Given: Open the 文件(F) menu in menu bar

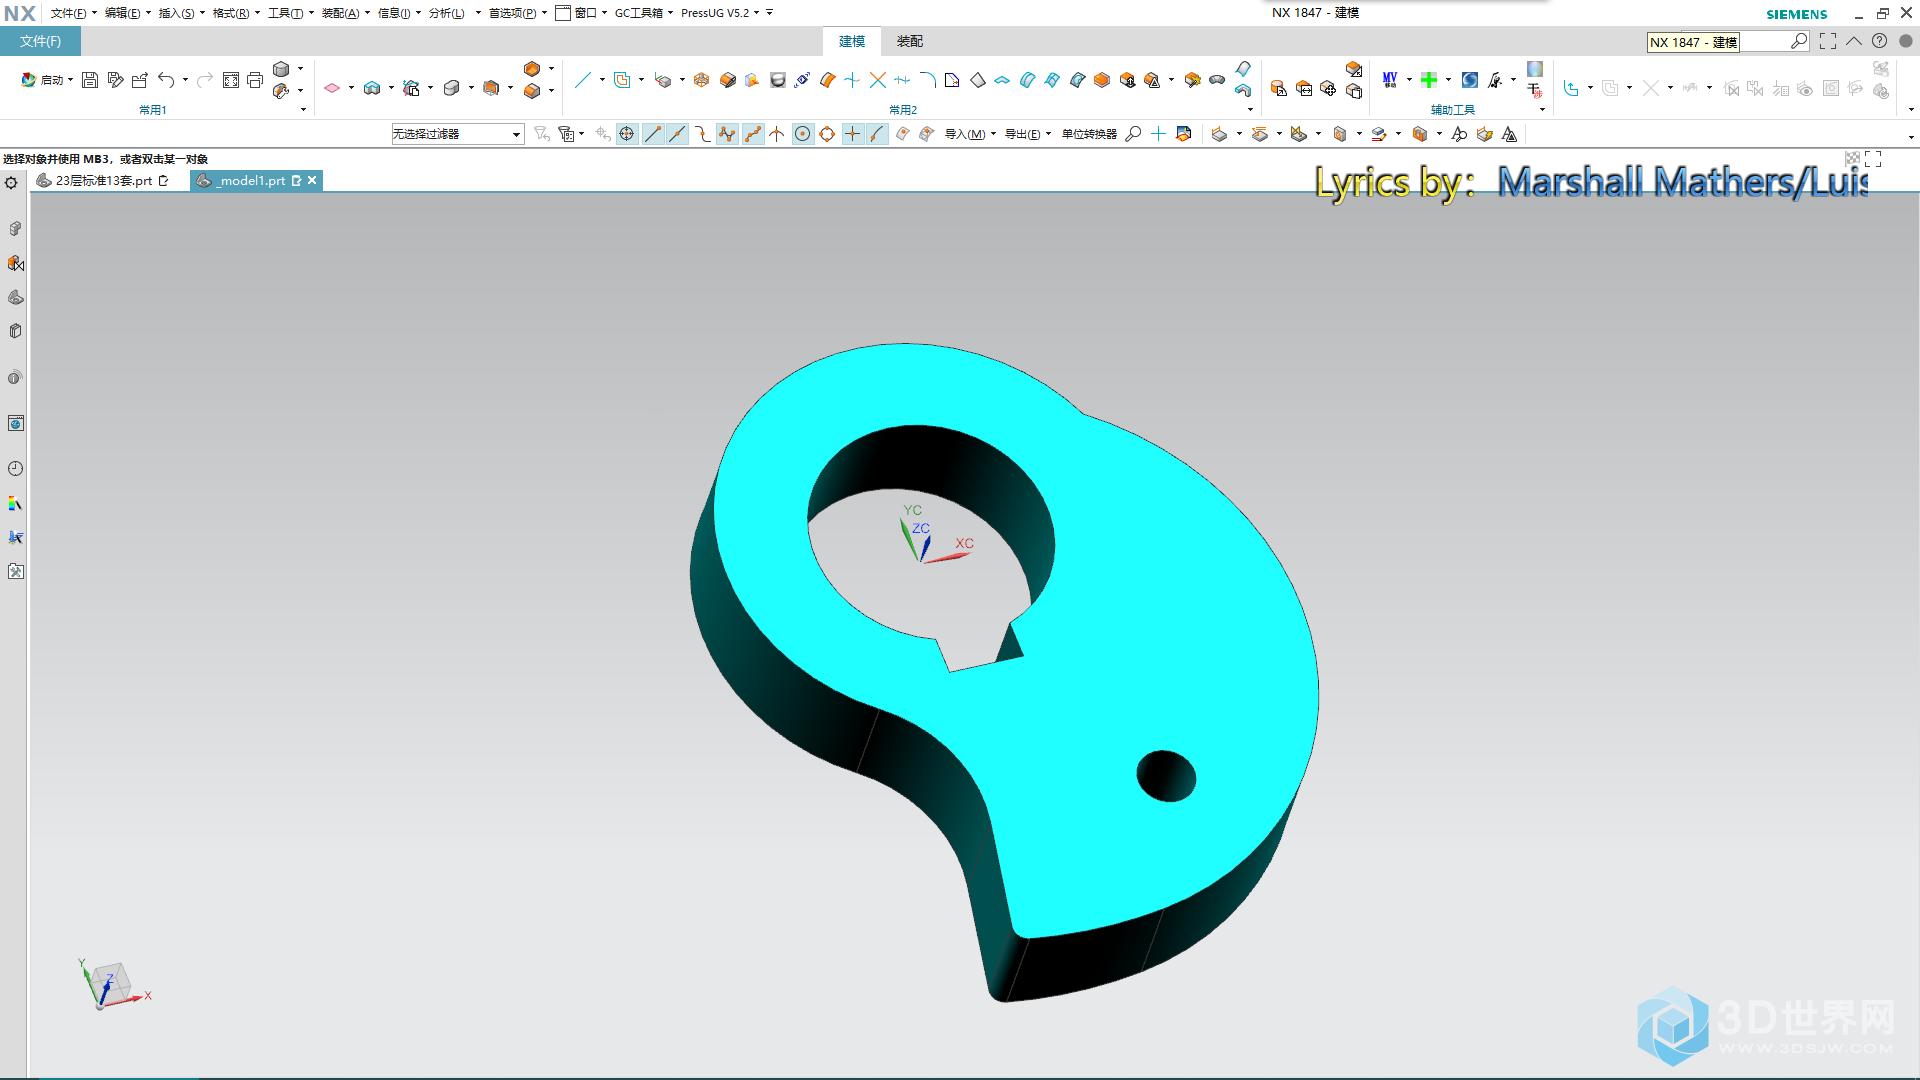Looking at the screenshot, I should tap(73, 13).
